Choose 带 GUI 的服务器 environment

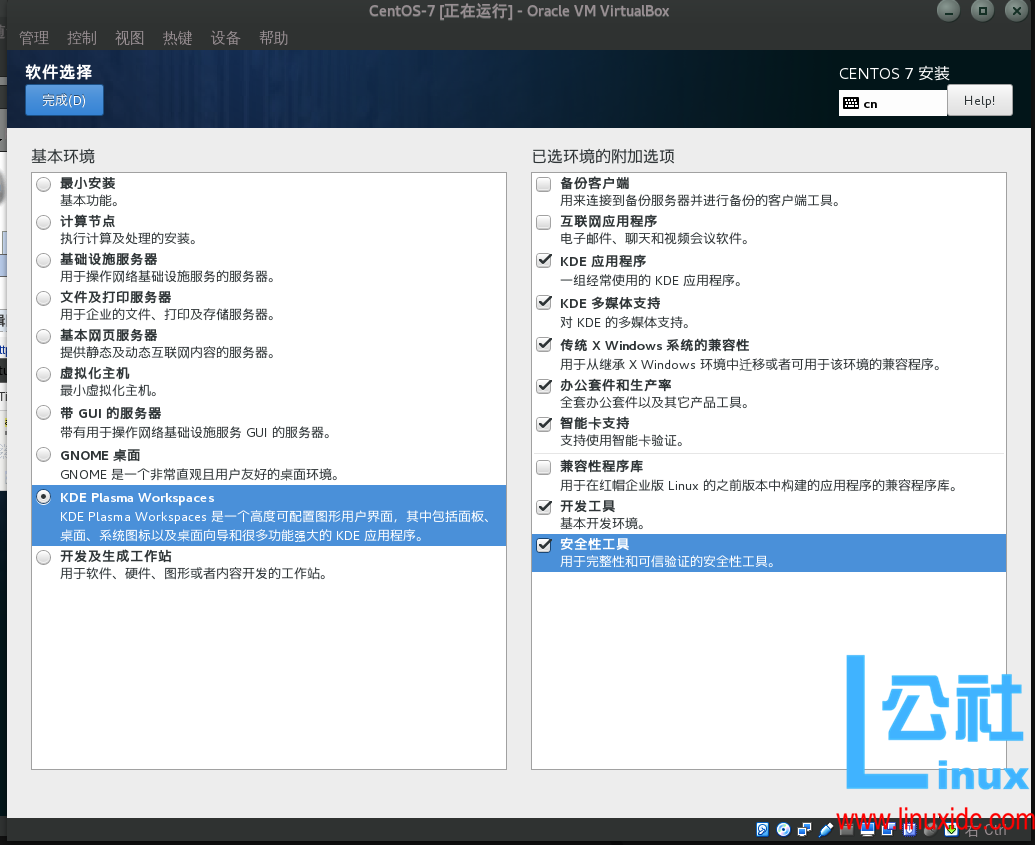click(x=44, y=413)
